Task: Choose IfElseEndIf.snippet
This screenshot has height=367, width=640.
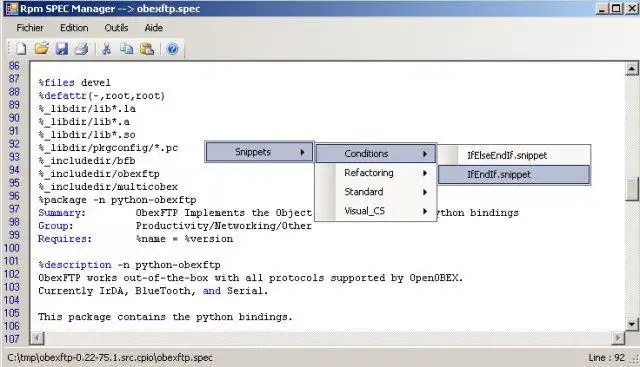Action: [x=514, y=155]
